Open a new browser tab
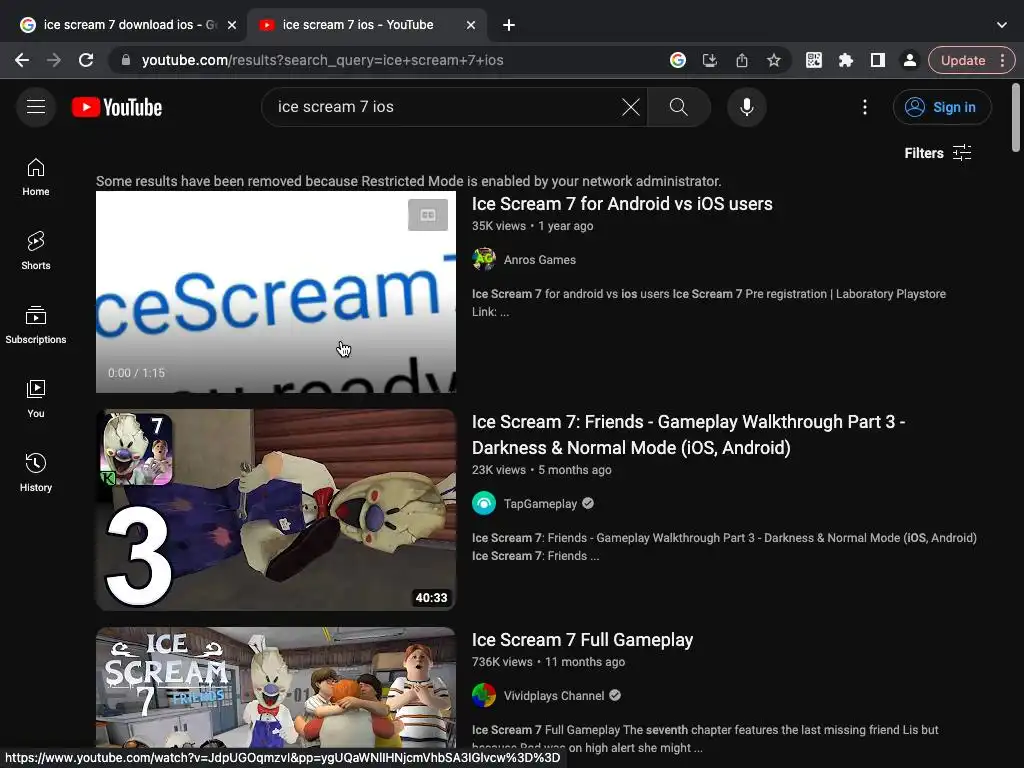This screenshot has width=1024, height=768. coord(509,25)
